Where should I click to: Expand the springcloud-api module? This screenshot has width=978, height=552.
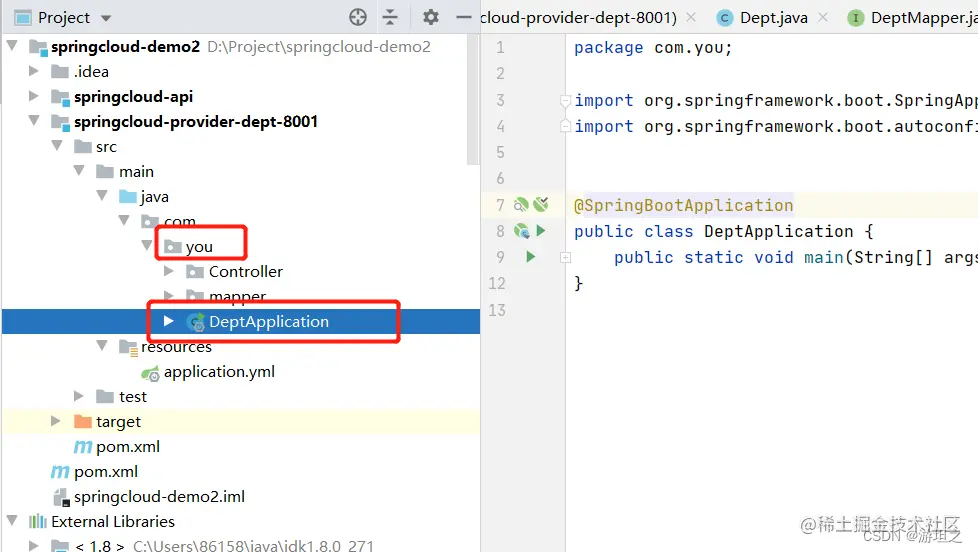(x=34, y=96)
